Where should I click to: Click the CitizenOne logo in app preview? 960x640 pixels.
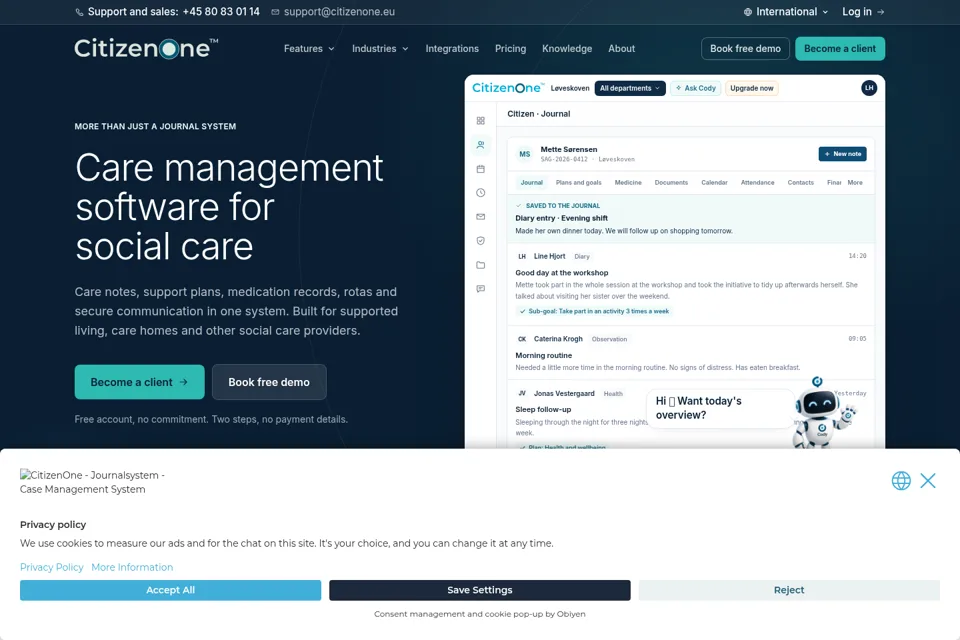tap(508, 88)
